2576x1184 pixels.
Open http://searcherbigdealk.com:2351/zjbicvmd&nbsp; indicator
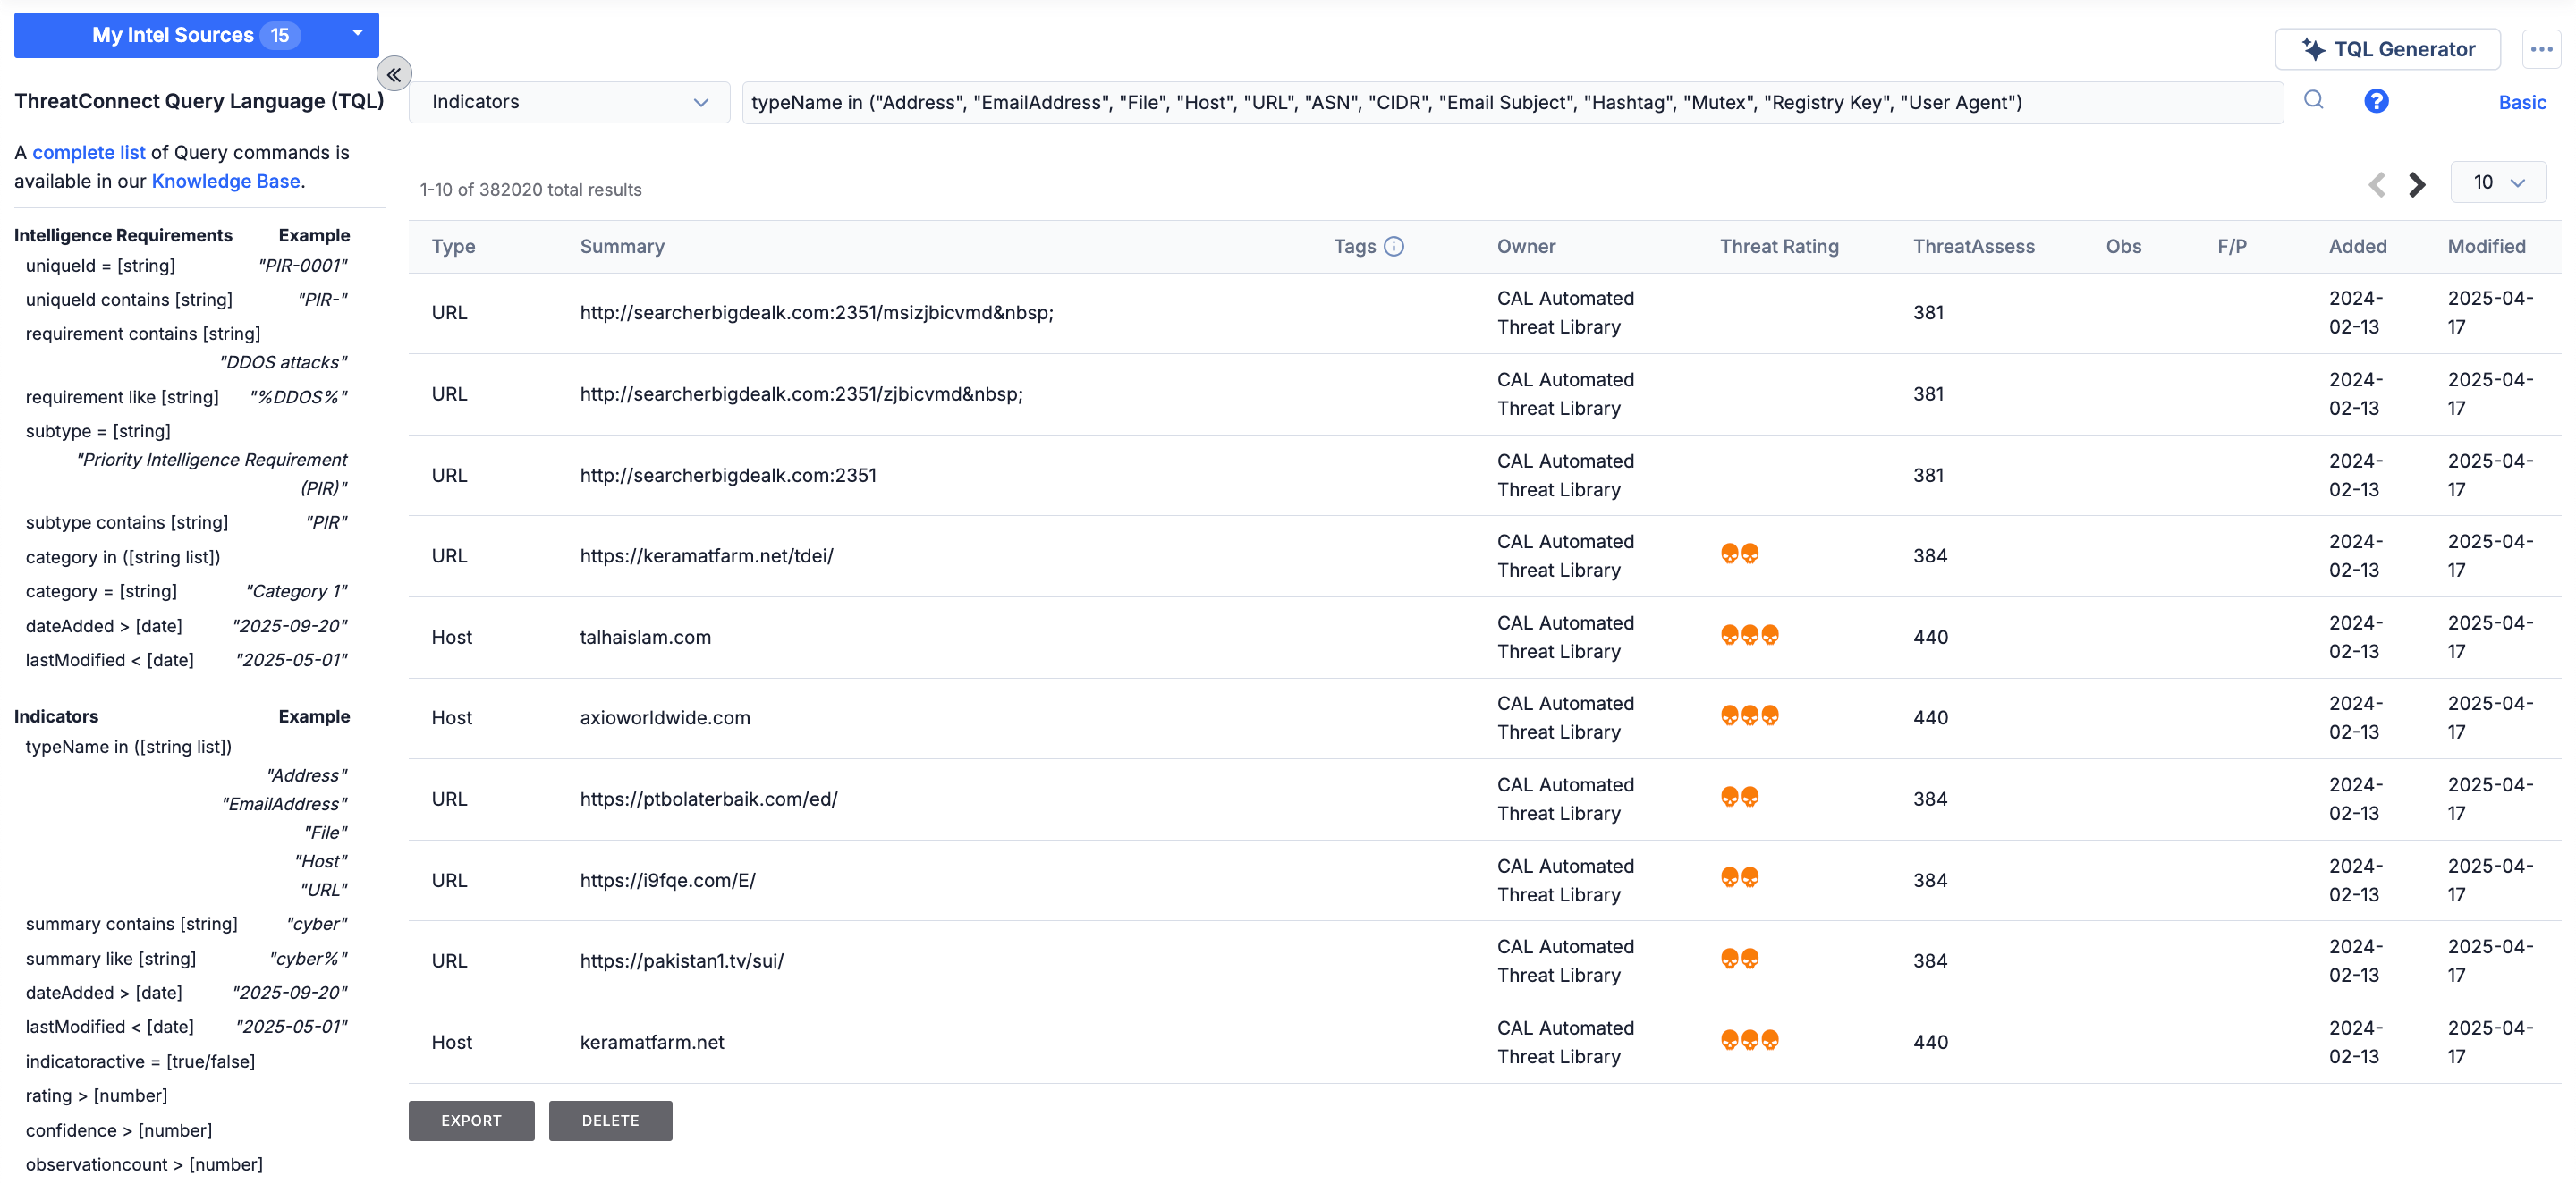click(801, 394)
